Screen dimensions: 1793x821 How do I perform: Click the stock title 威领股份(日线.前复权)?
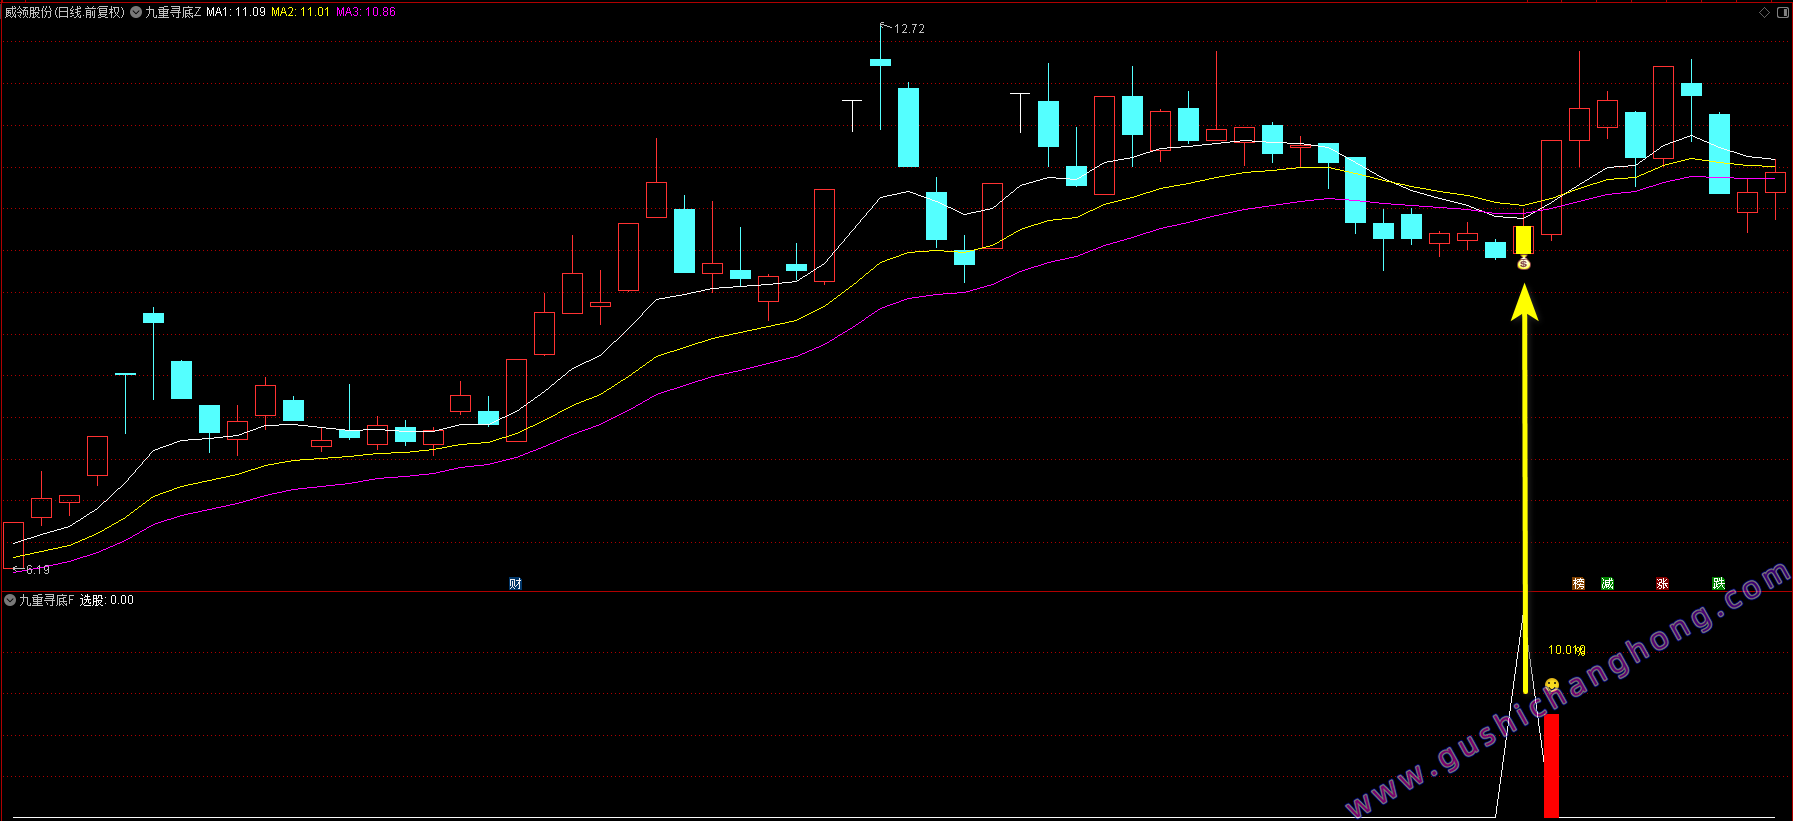(65, 12)
